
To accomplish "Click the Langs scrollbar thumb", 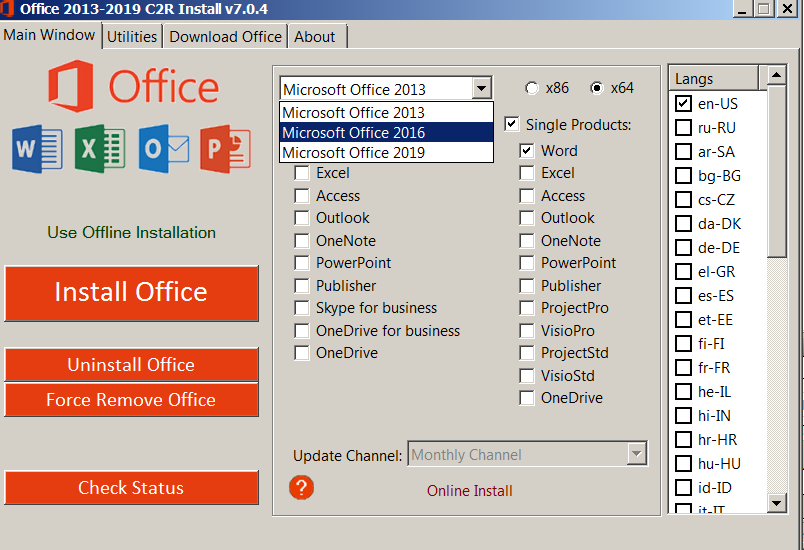I will click(x=776, y=171).
